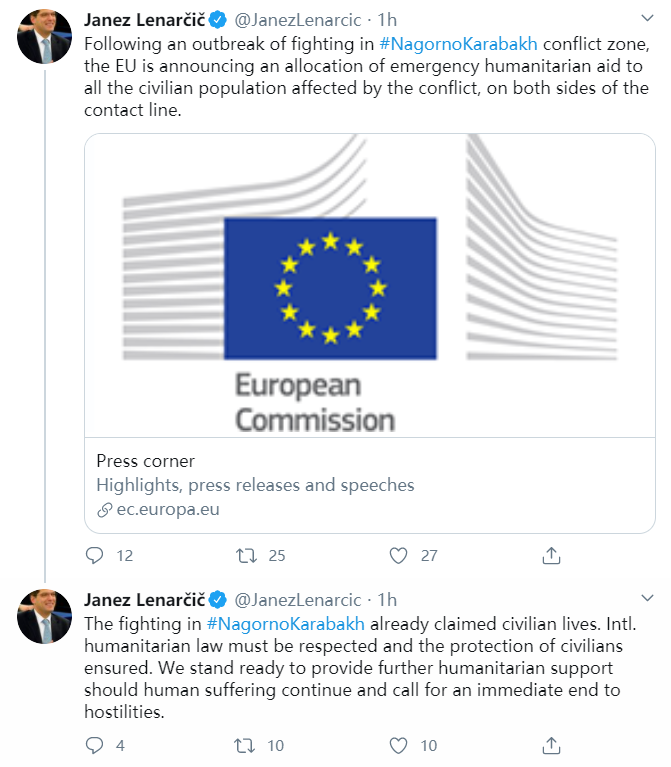Click #NagornoKarabakh hashtag in second tweet
Screen dimensions: 671x767
click(x=272, y=624)
